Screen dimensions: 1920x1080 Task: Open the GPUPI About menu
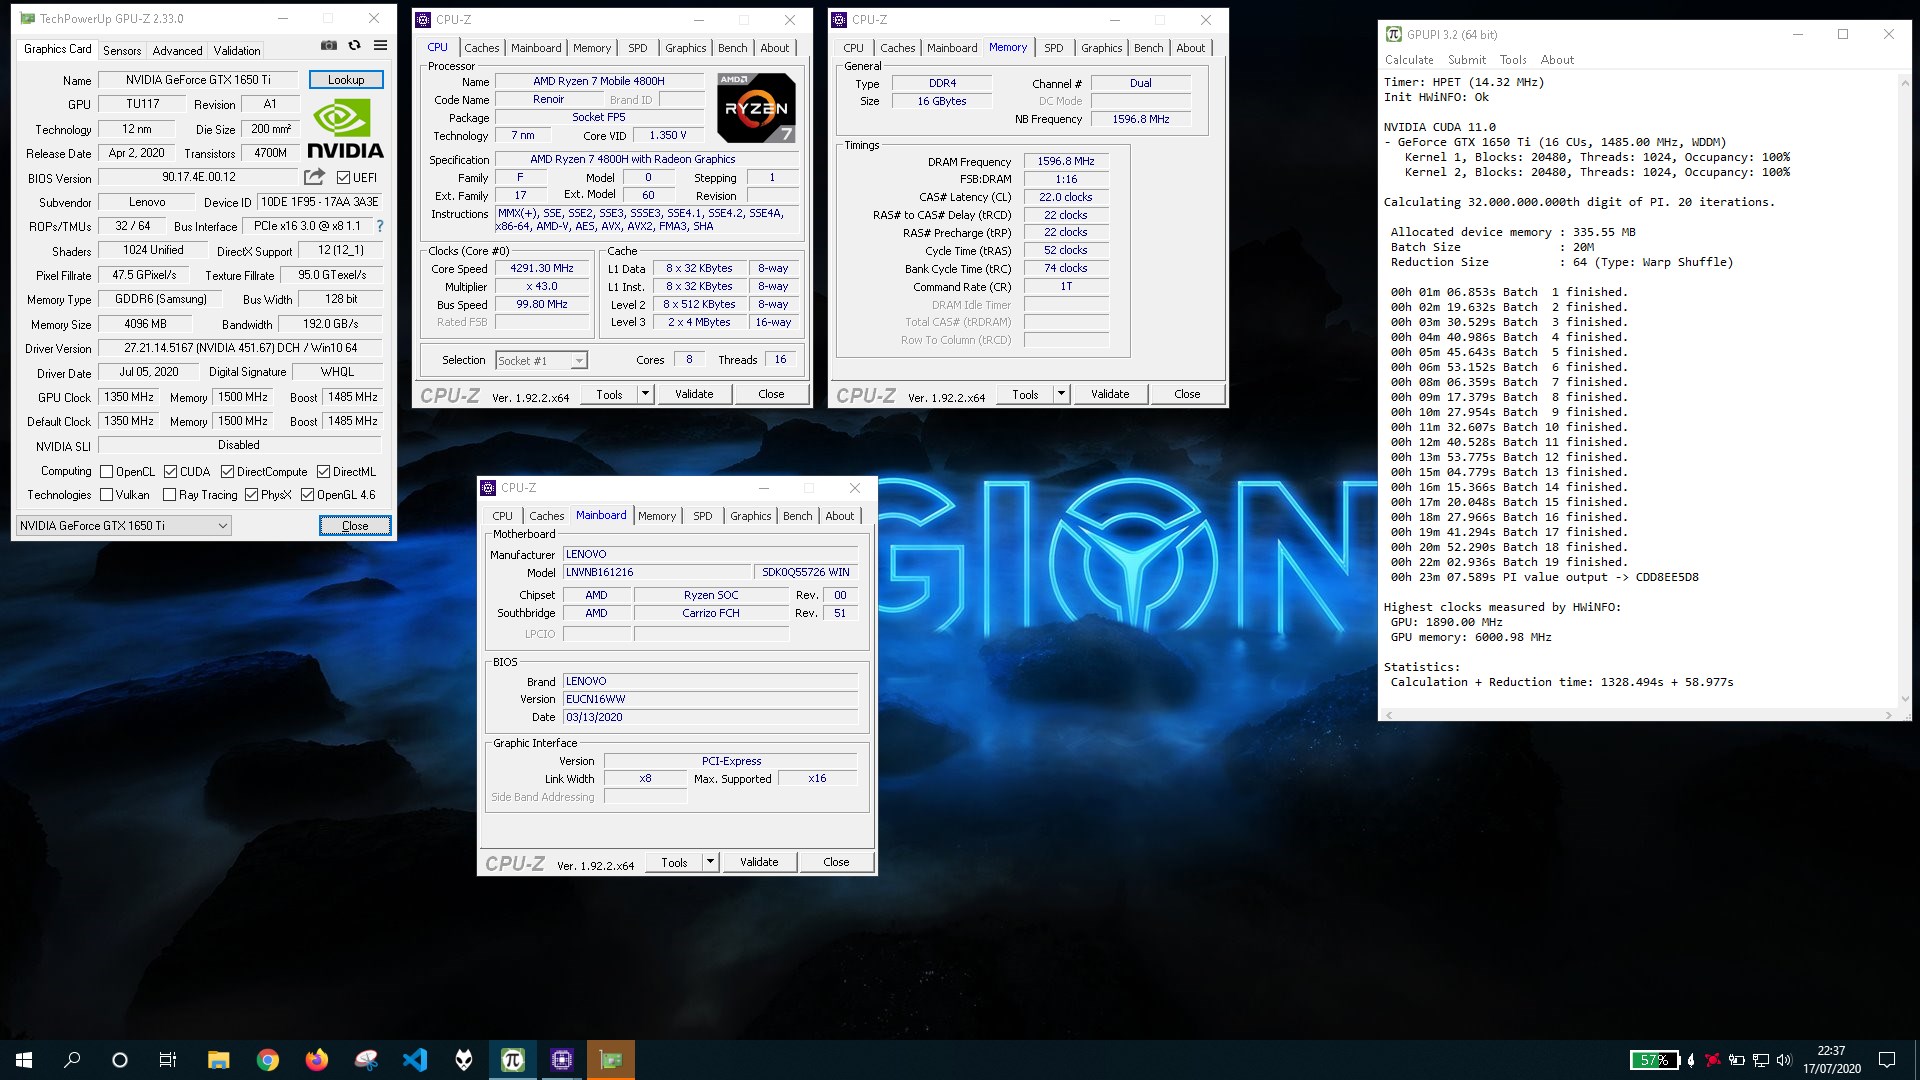(x=1557, y=60)
